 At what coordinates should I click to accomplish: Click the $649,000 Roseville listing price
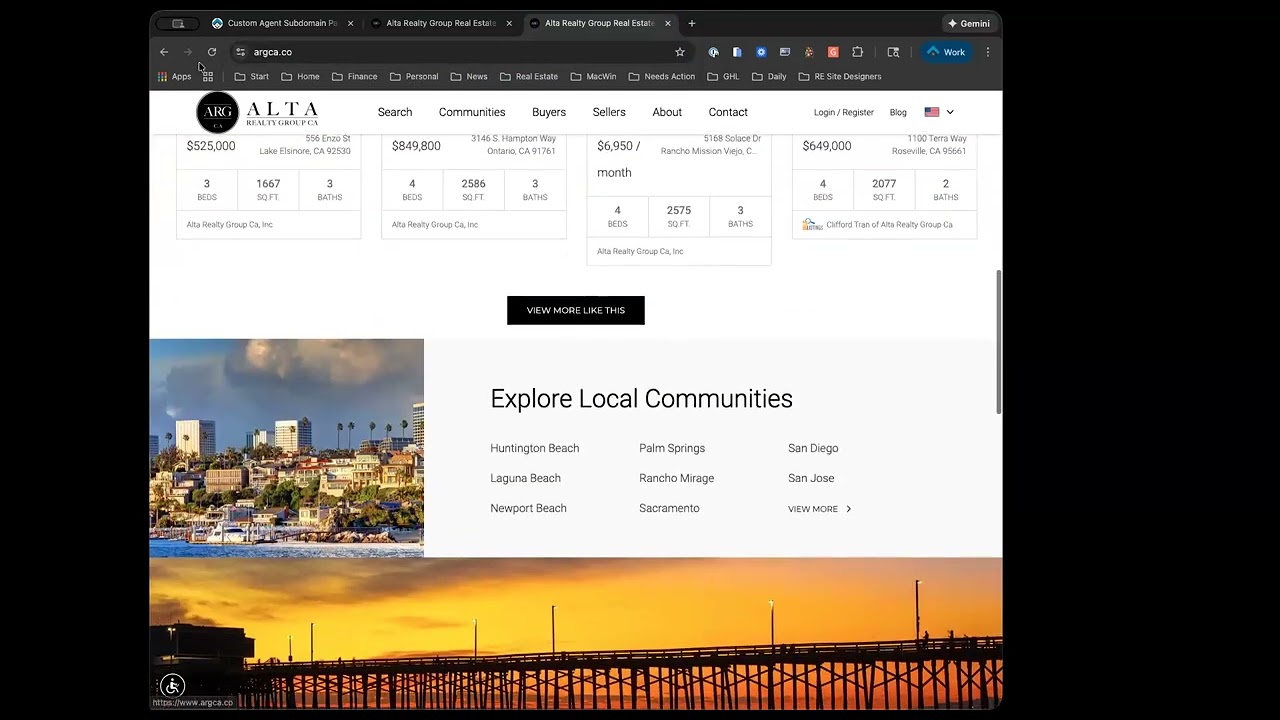827,146
